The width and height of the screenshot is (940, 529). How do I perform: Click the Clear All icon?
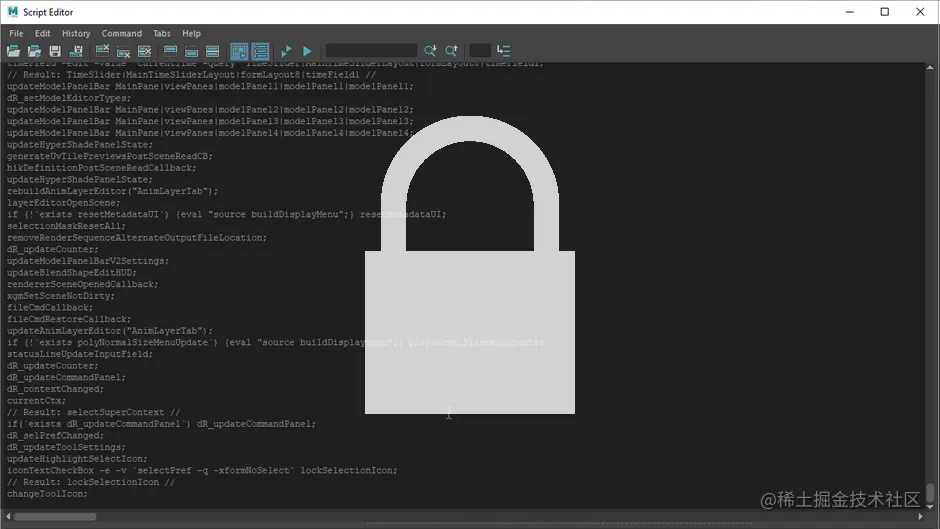(144, 51)
